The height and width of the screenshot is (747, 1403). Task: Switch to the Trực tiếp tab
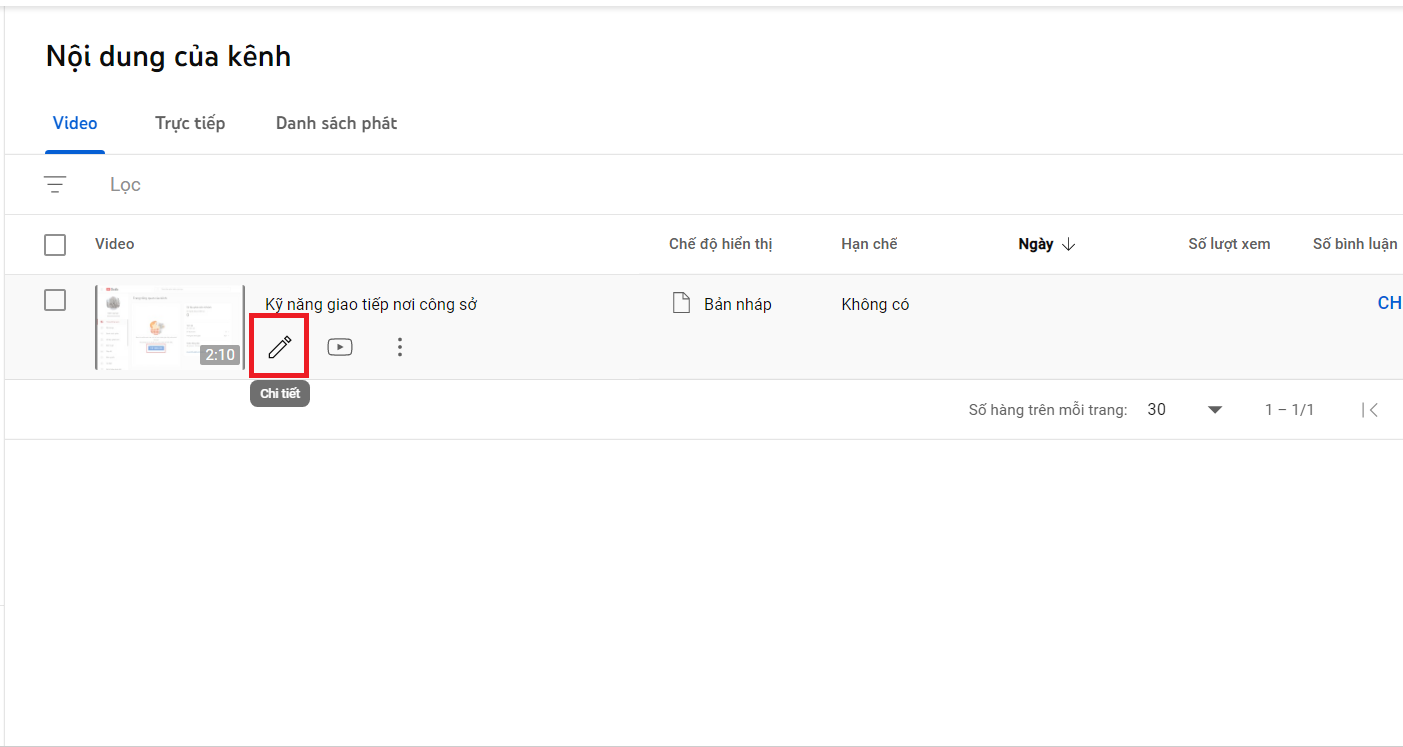(190, 123)
